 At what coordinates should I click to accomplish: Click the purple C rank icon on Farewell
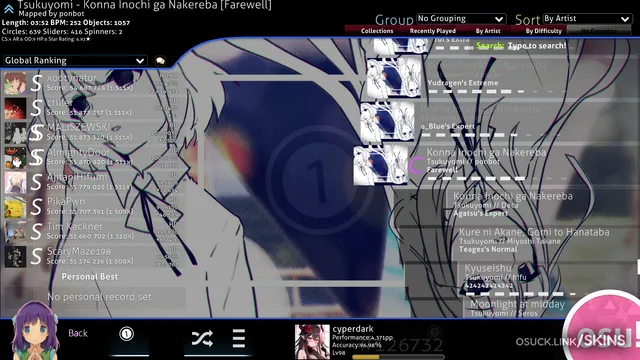[416, 165]
